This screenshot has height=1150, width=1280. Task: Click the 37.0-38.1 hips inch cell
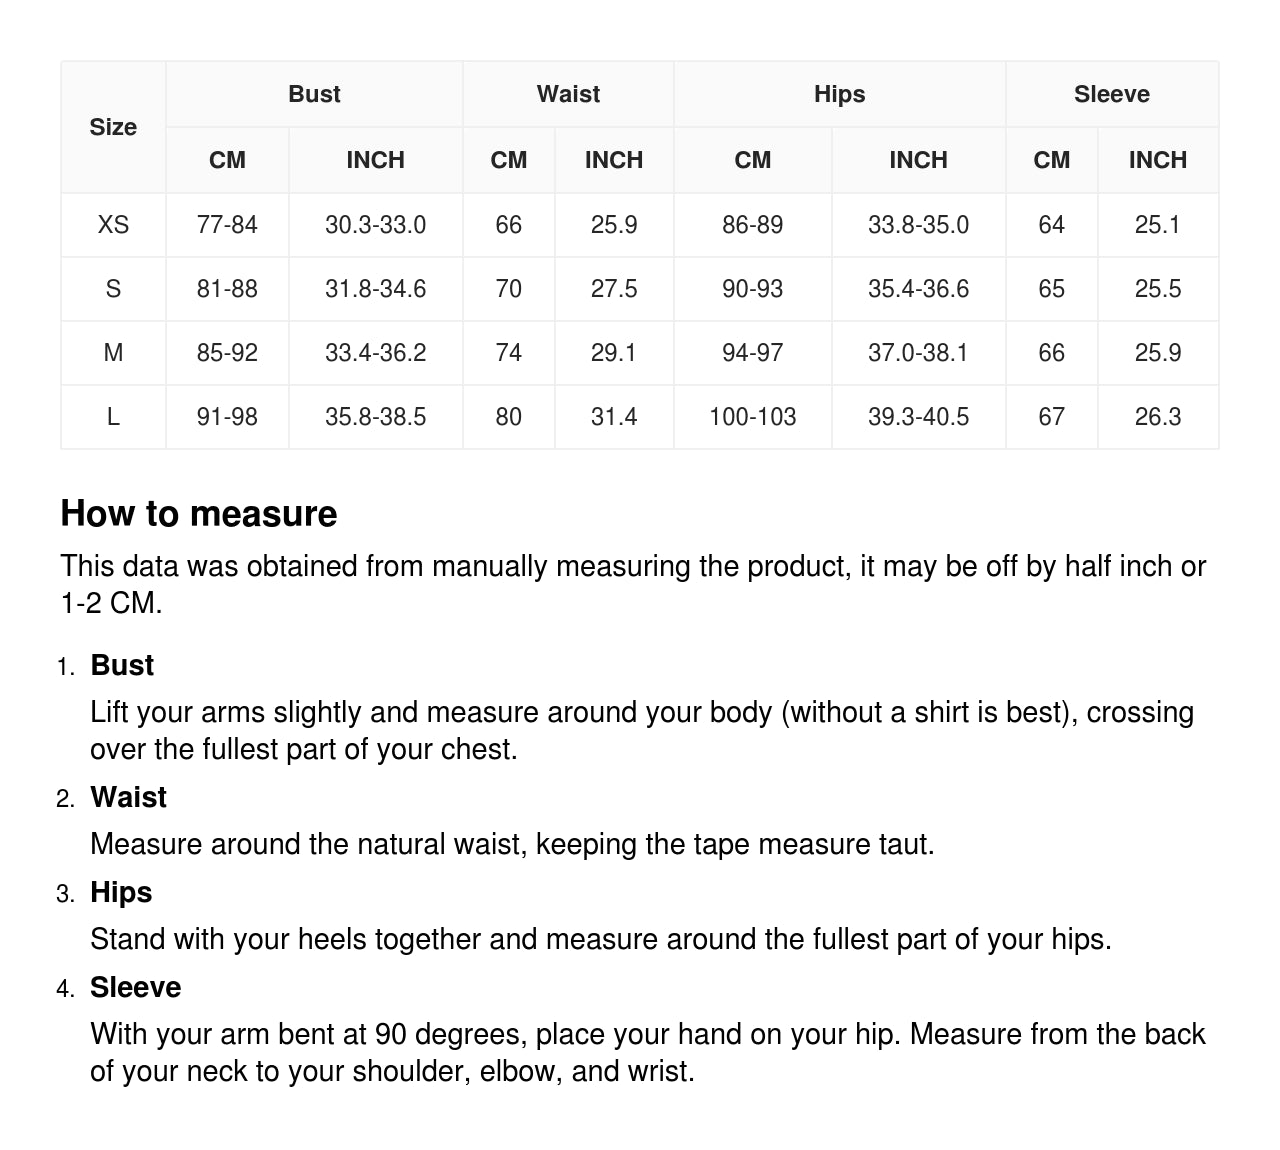click(918, 353)
